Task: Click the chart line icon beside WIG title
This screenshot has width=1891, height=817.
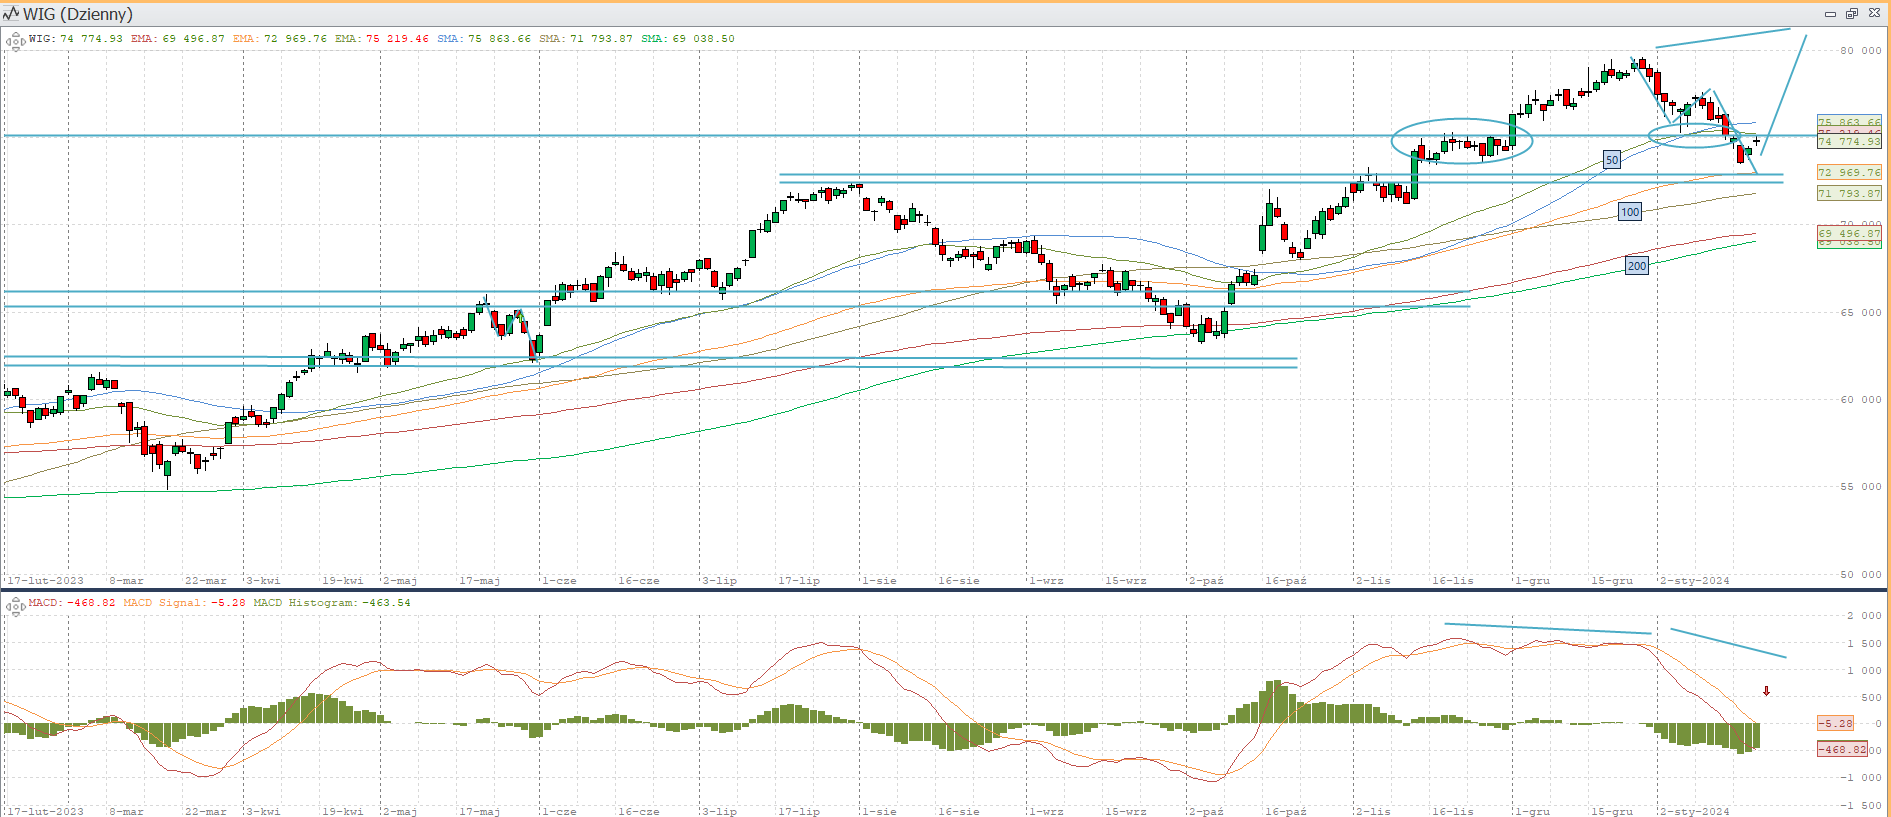Action: click(x=12, y=14)
